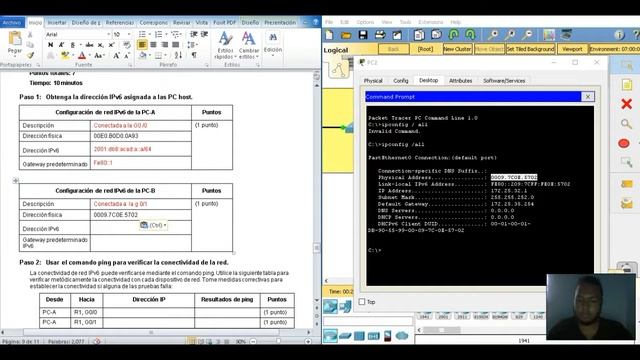Click the custom devices dialog icon
Viewport: 640px width, 360px height.
(566, 35)
